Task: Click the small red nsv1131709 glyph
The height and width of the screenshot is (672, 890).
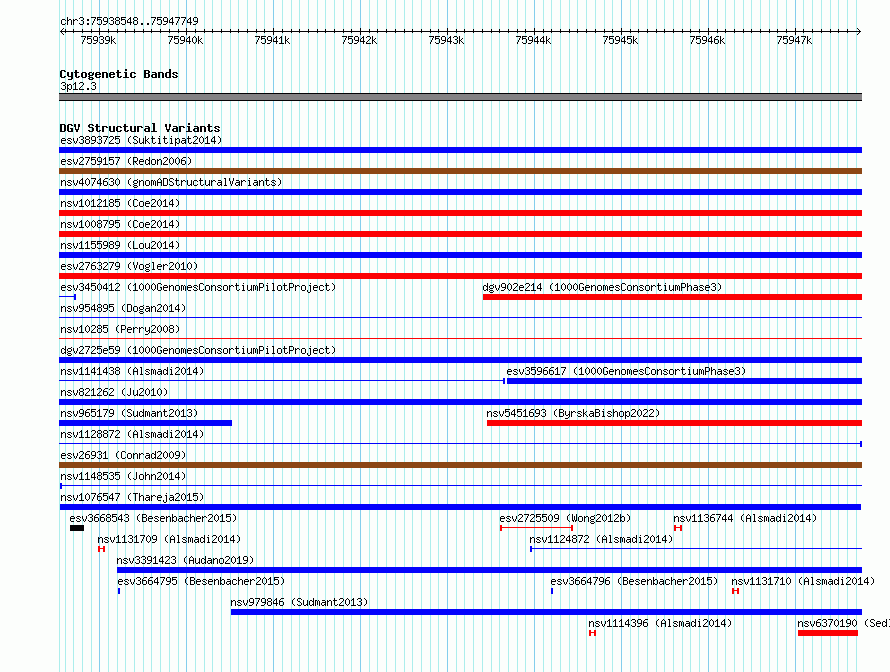Action: (x=102, y=549)
